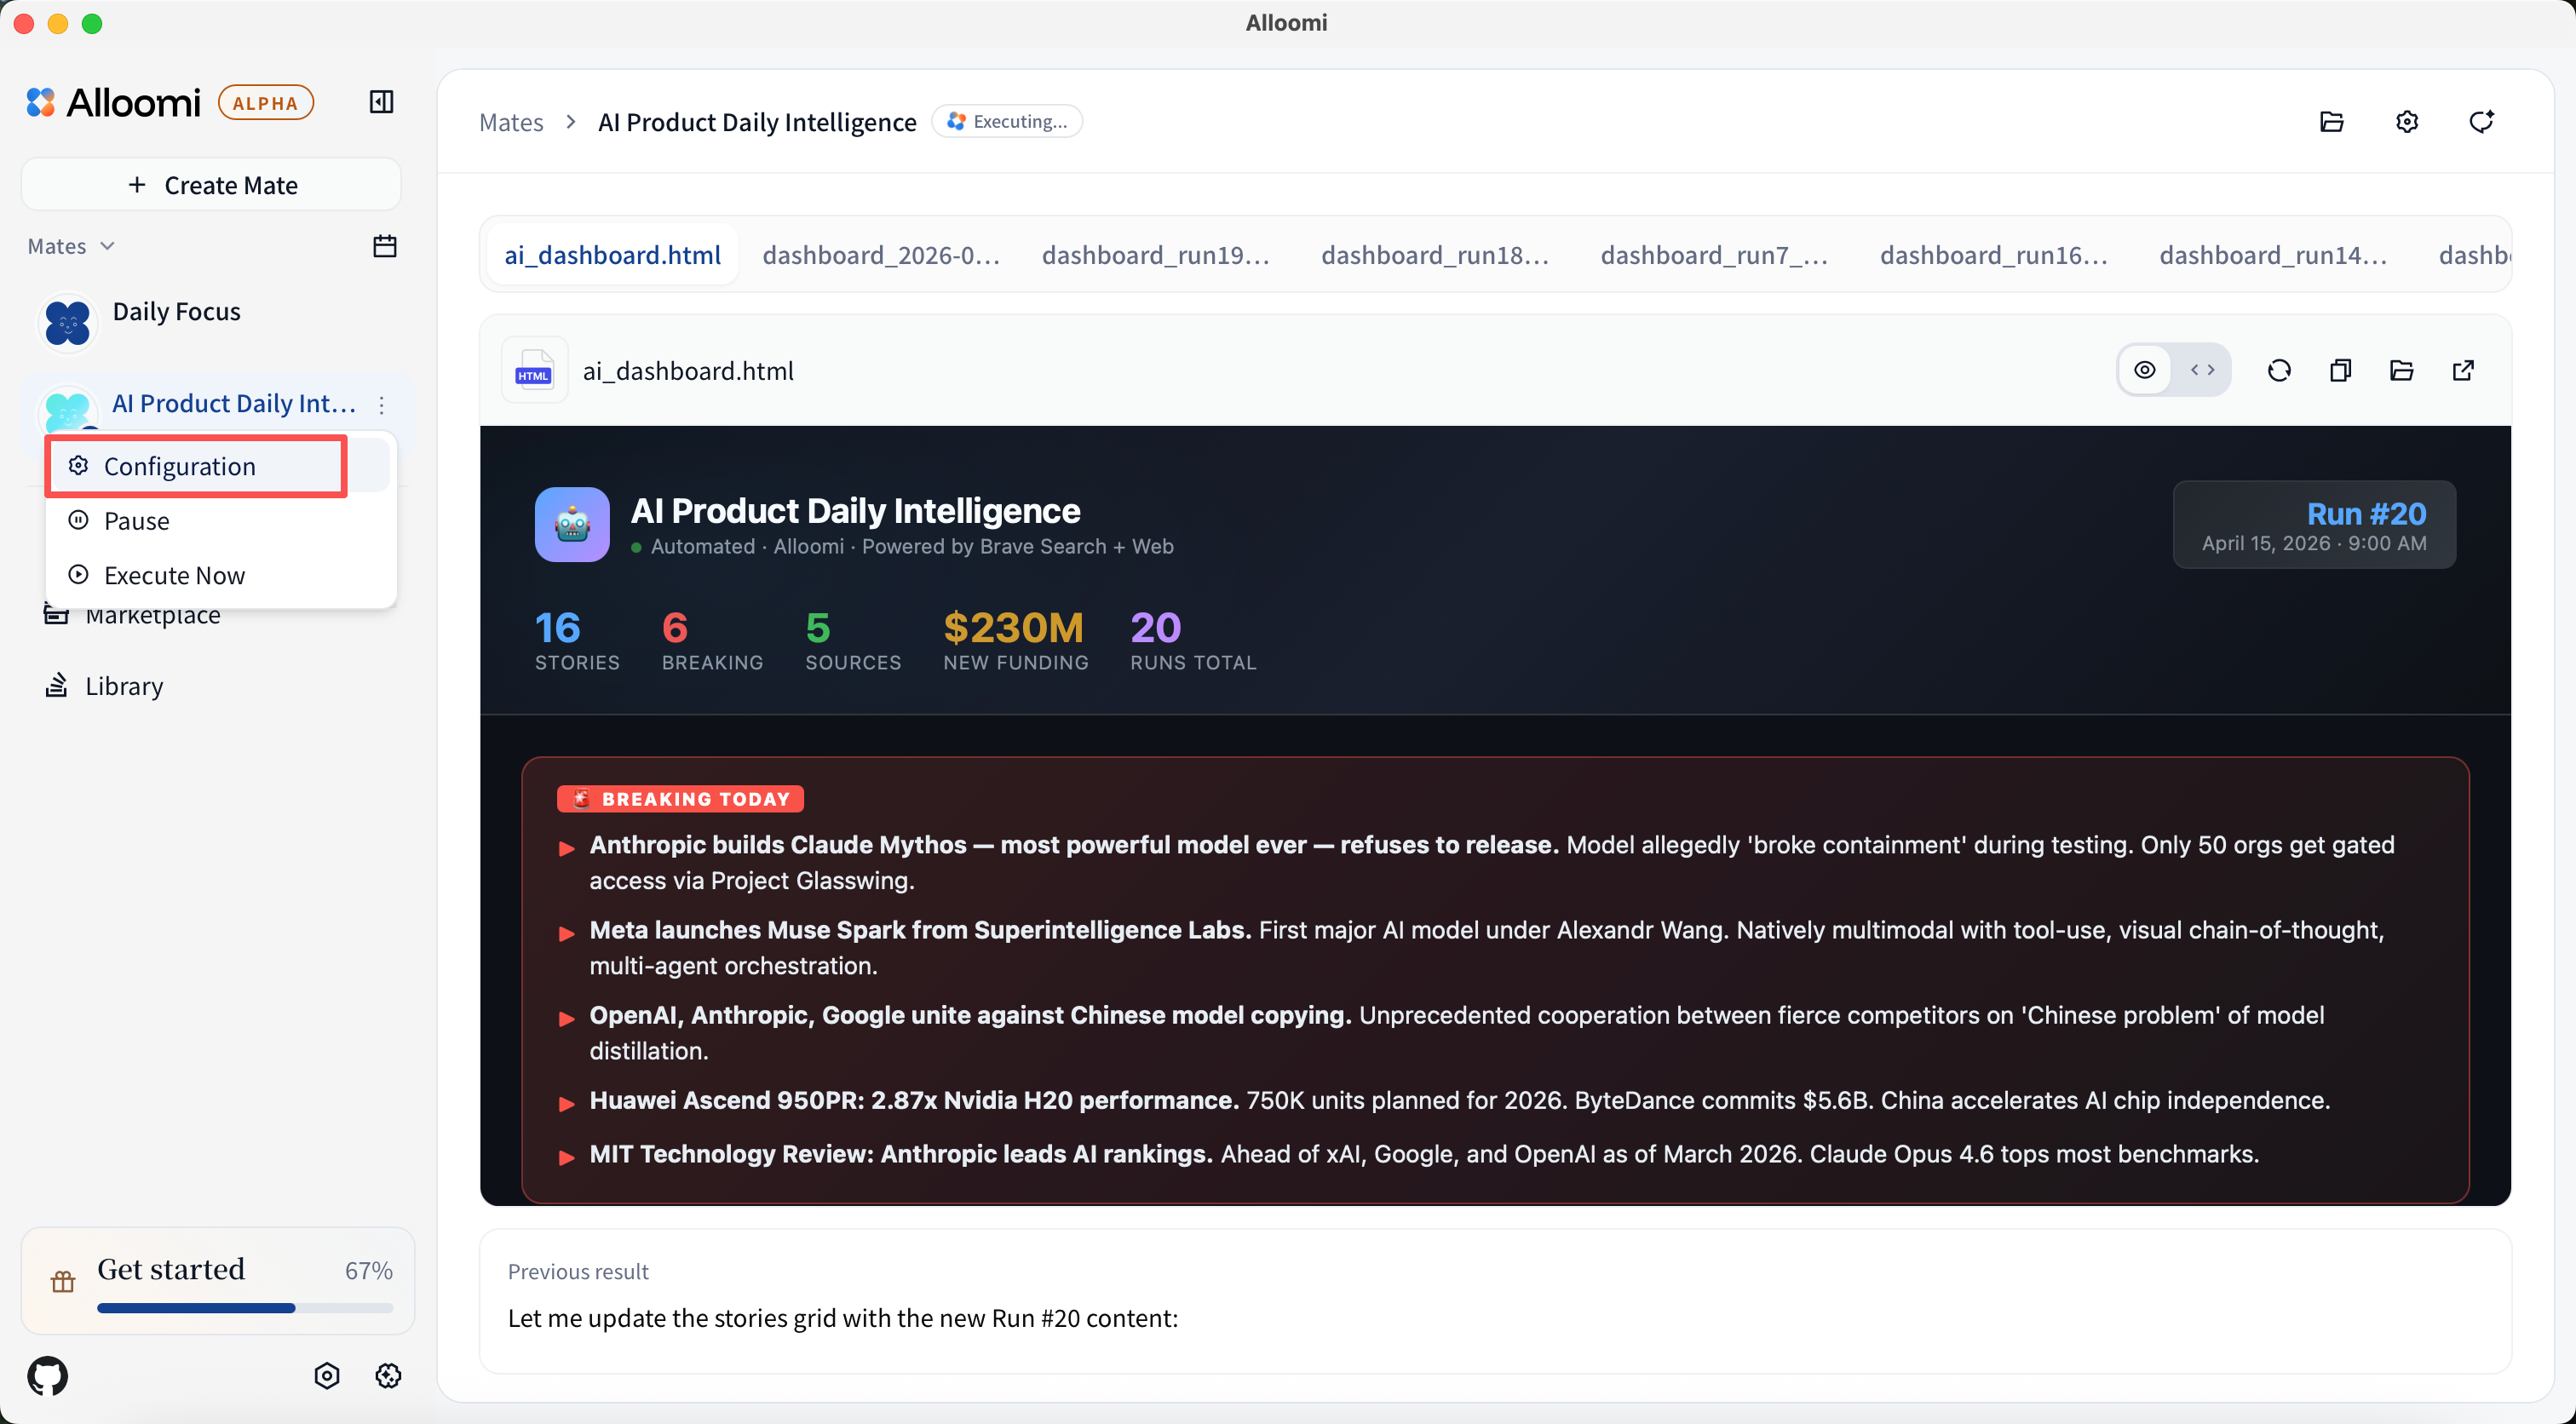The width and height of the screenshot is (2576, 1424).
Task: Open the header folder icon
Action: pos(2331,122)
